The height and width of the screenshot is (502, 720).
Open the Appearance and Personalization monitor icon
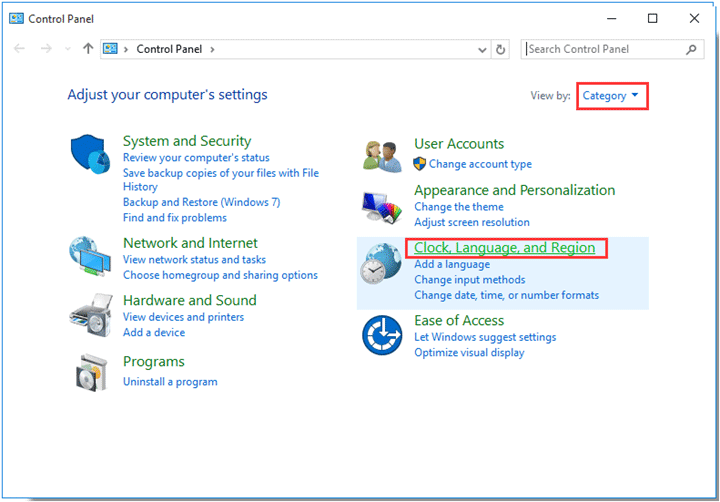tap(382, 205)
